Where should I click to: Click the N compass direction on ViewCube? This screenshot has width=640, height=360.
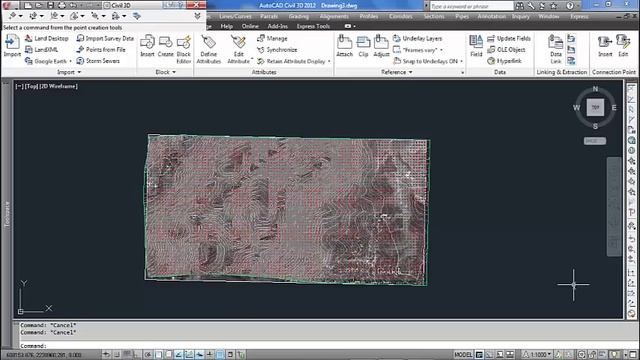pyautogui.click(x=595, y=89)
